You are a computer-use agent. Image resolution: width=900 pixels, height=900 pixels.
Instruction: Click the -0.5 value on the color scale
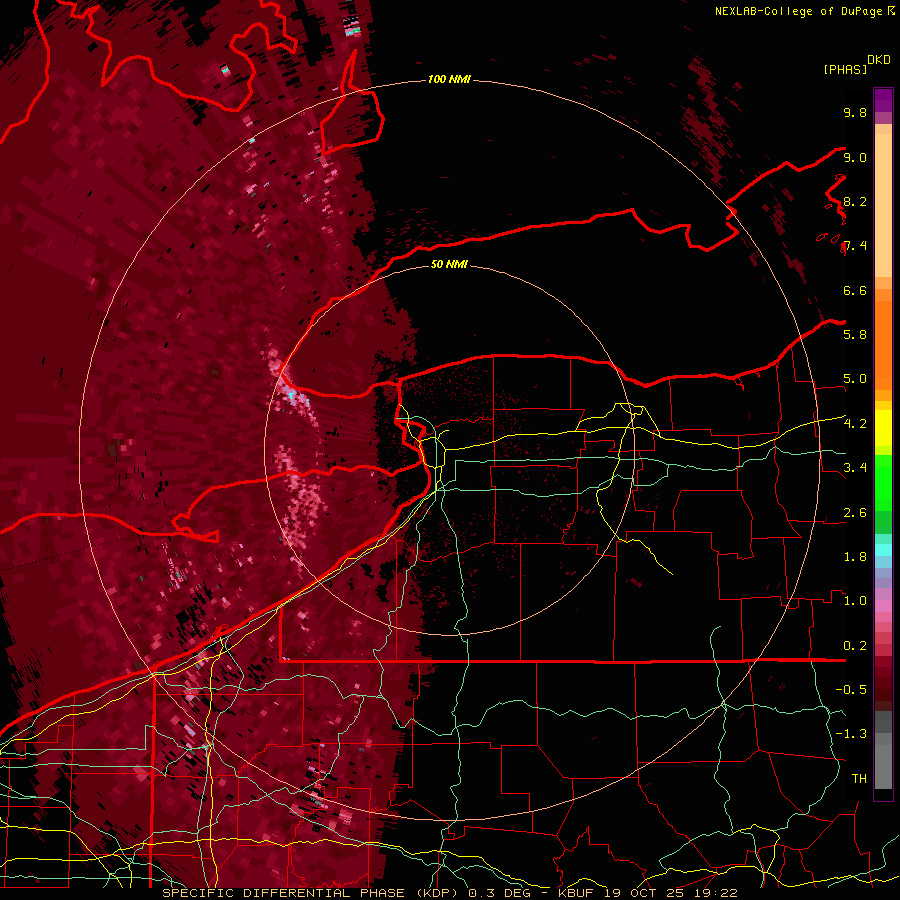tap(851, 689)
